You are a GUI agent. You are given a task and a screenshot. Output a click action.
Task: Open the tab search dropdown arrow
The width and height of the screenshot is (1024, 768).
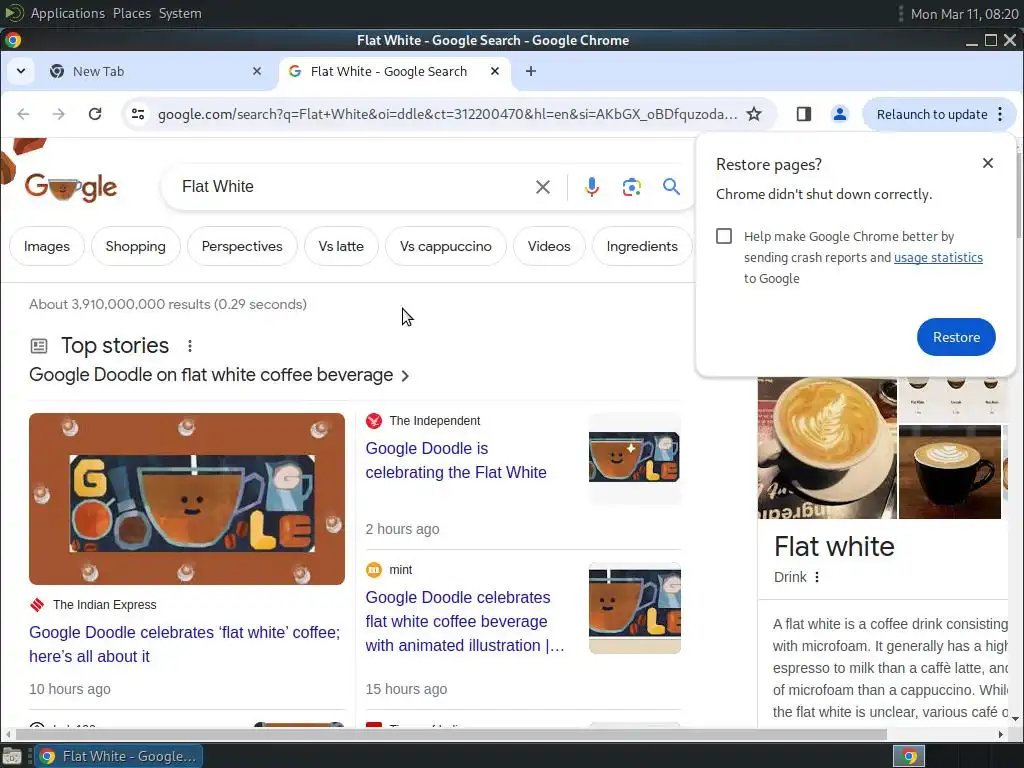point(21,71)
